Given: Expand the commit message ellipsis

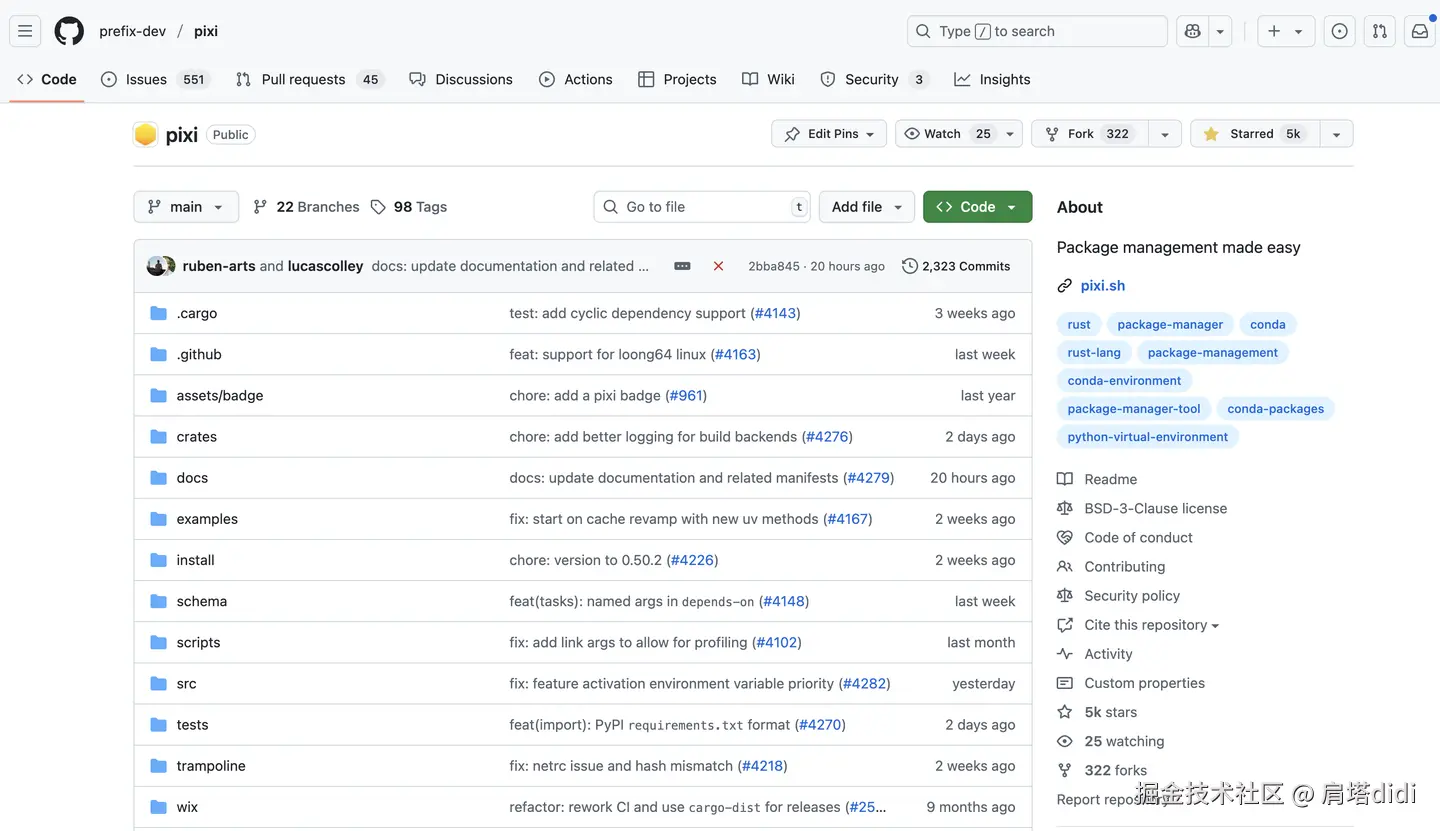Looking at the screenshot, I should pos(682,266).
